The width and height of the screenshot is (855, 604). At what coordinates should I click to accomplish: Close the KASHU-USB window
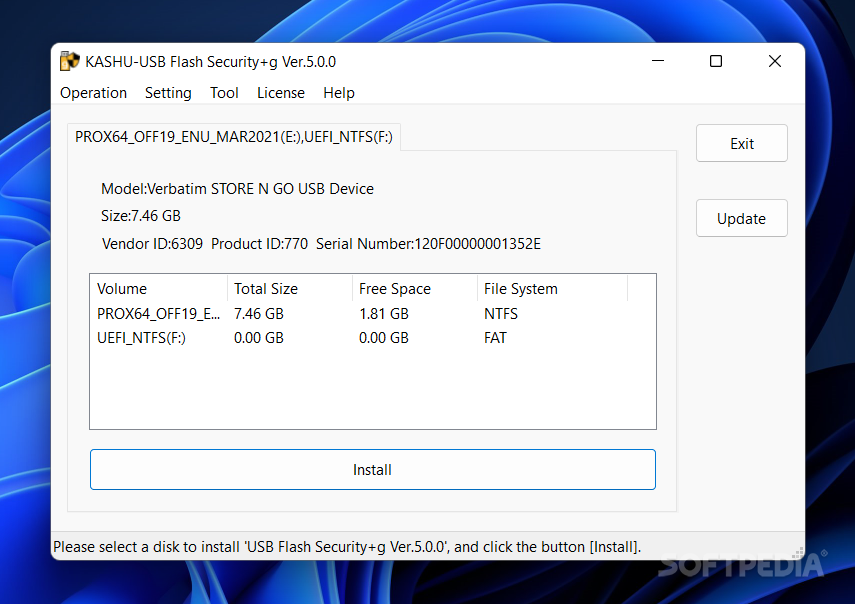click(775, 61)
